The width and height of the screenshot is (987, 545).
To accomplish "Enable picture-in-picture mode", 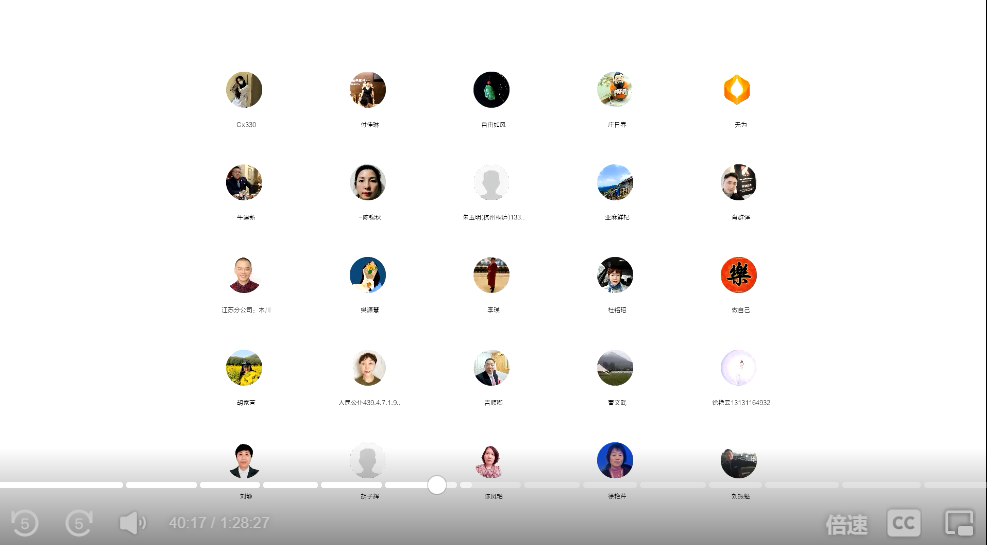I will click(959, 522).
